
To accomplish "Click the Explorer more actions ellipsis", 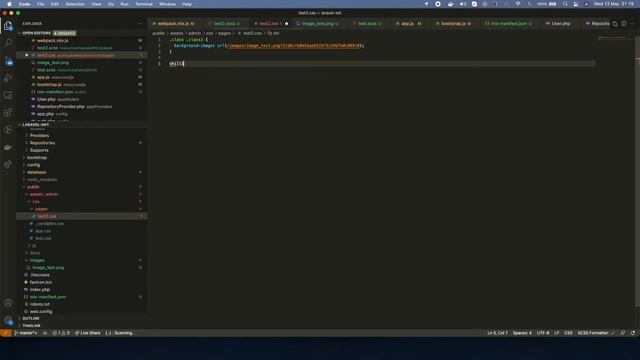I will [x=140, y=24].
